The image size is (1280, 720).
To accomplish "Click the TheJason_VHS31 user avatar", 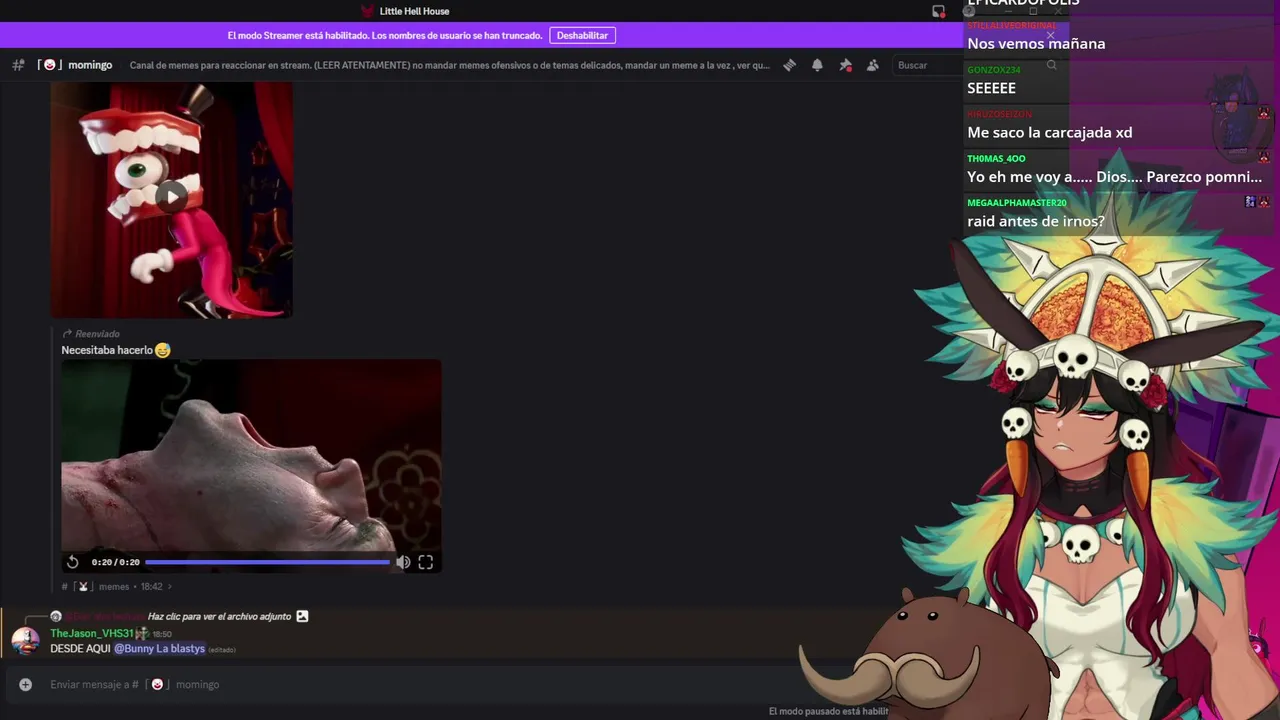I will pyautogui.click(x=25, y=640).
